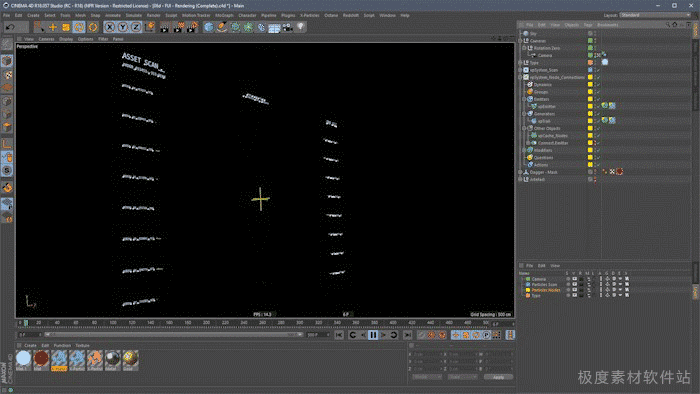Click the Render View clapperboard icon

pos(165,27)
